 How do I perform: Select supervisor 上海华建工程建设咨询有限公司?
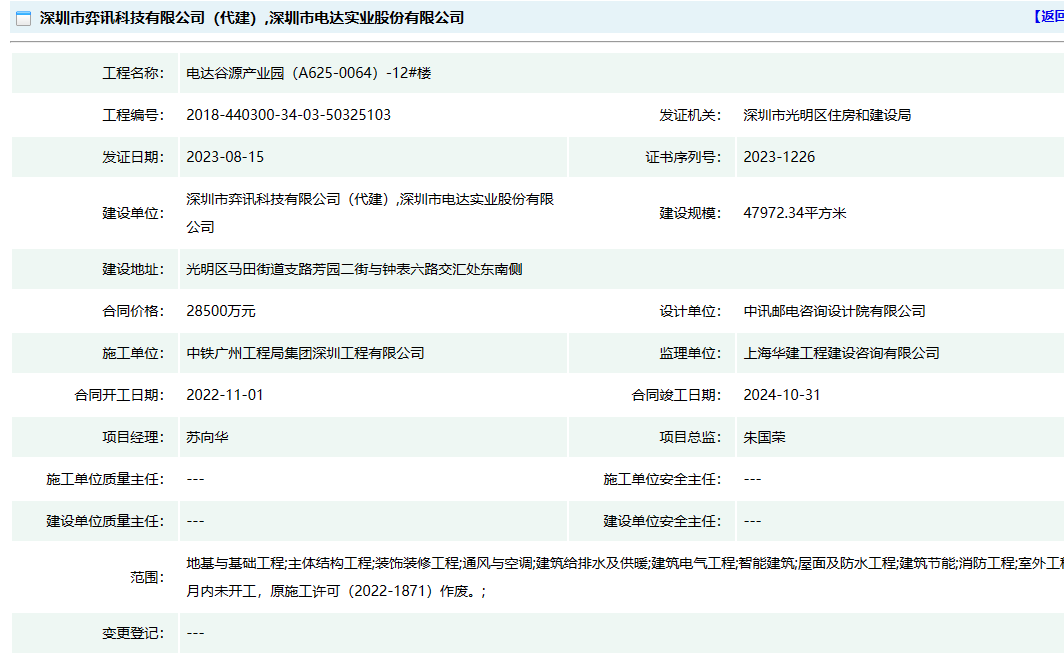[841, 354]
